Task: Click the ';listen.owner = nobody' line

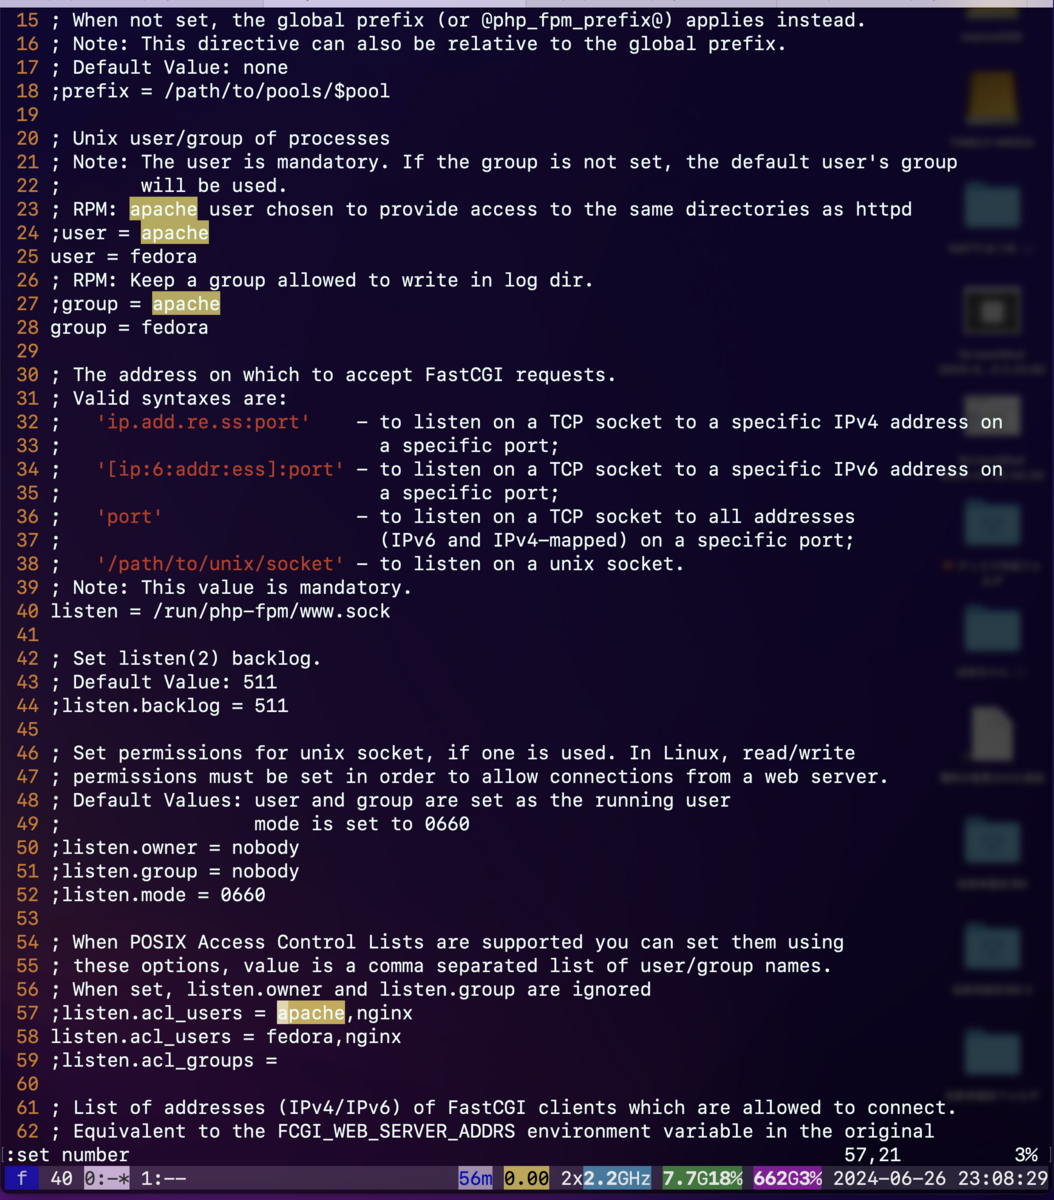Action: 175,848
